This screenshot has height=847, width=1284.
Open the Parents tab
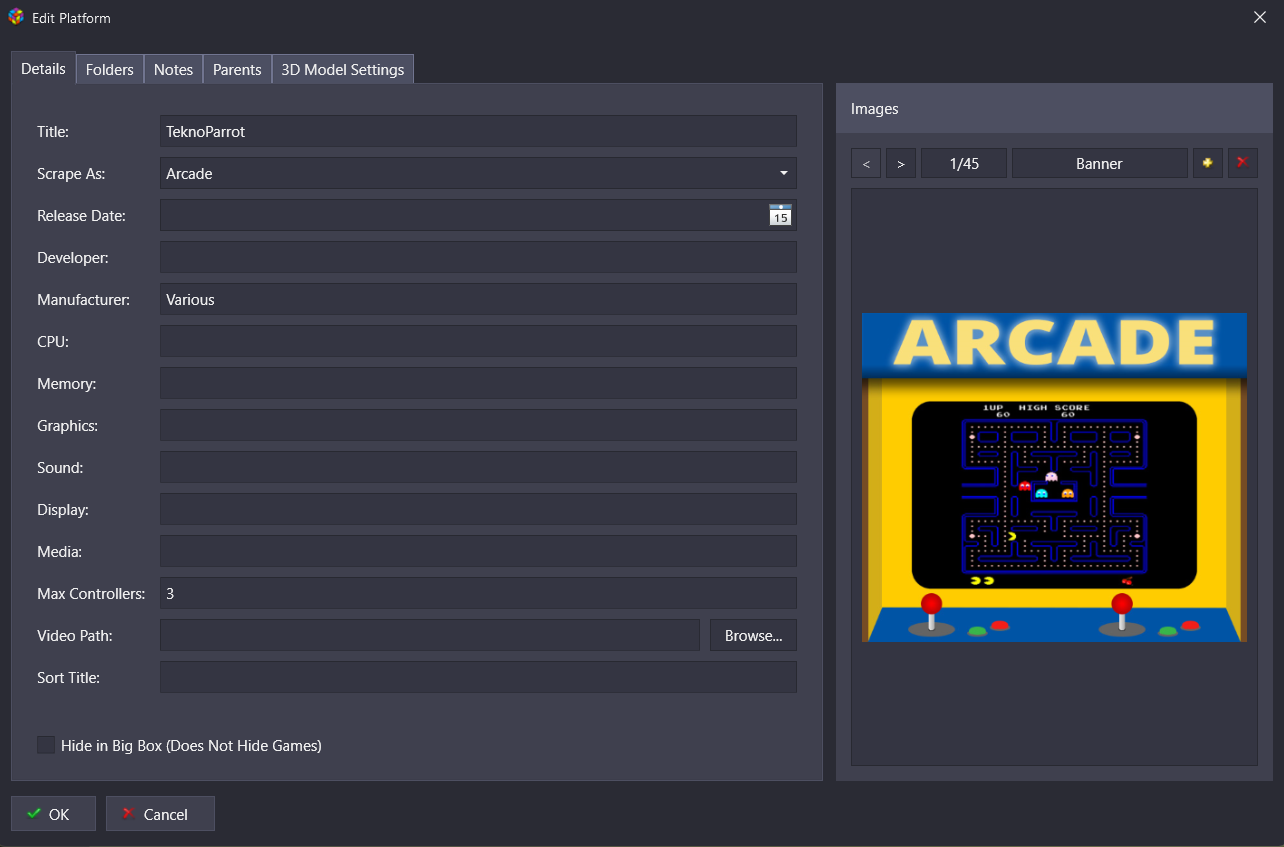[x=237, y=69]
